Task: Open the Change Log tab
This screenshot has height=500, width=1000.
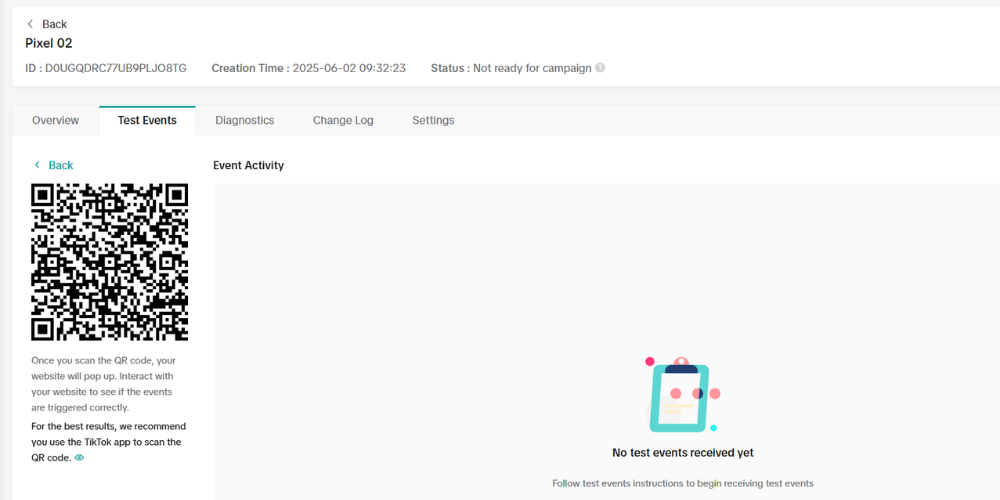Action: pos(343,120)
